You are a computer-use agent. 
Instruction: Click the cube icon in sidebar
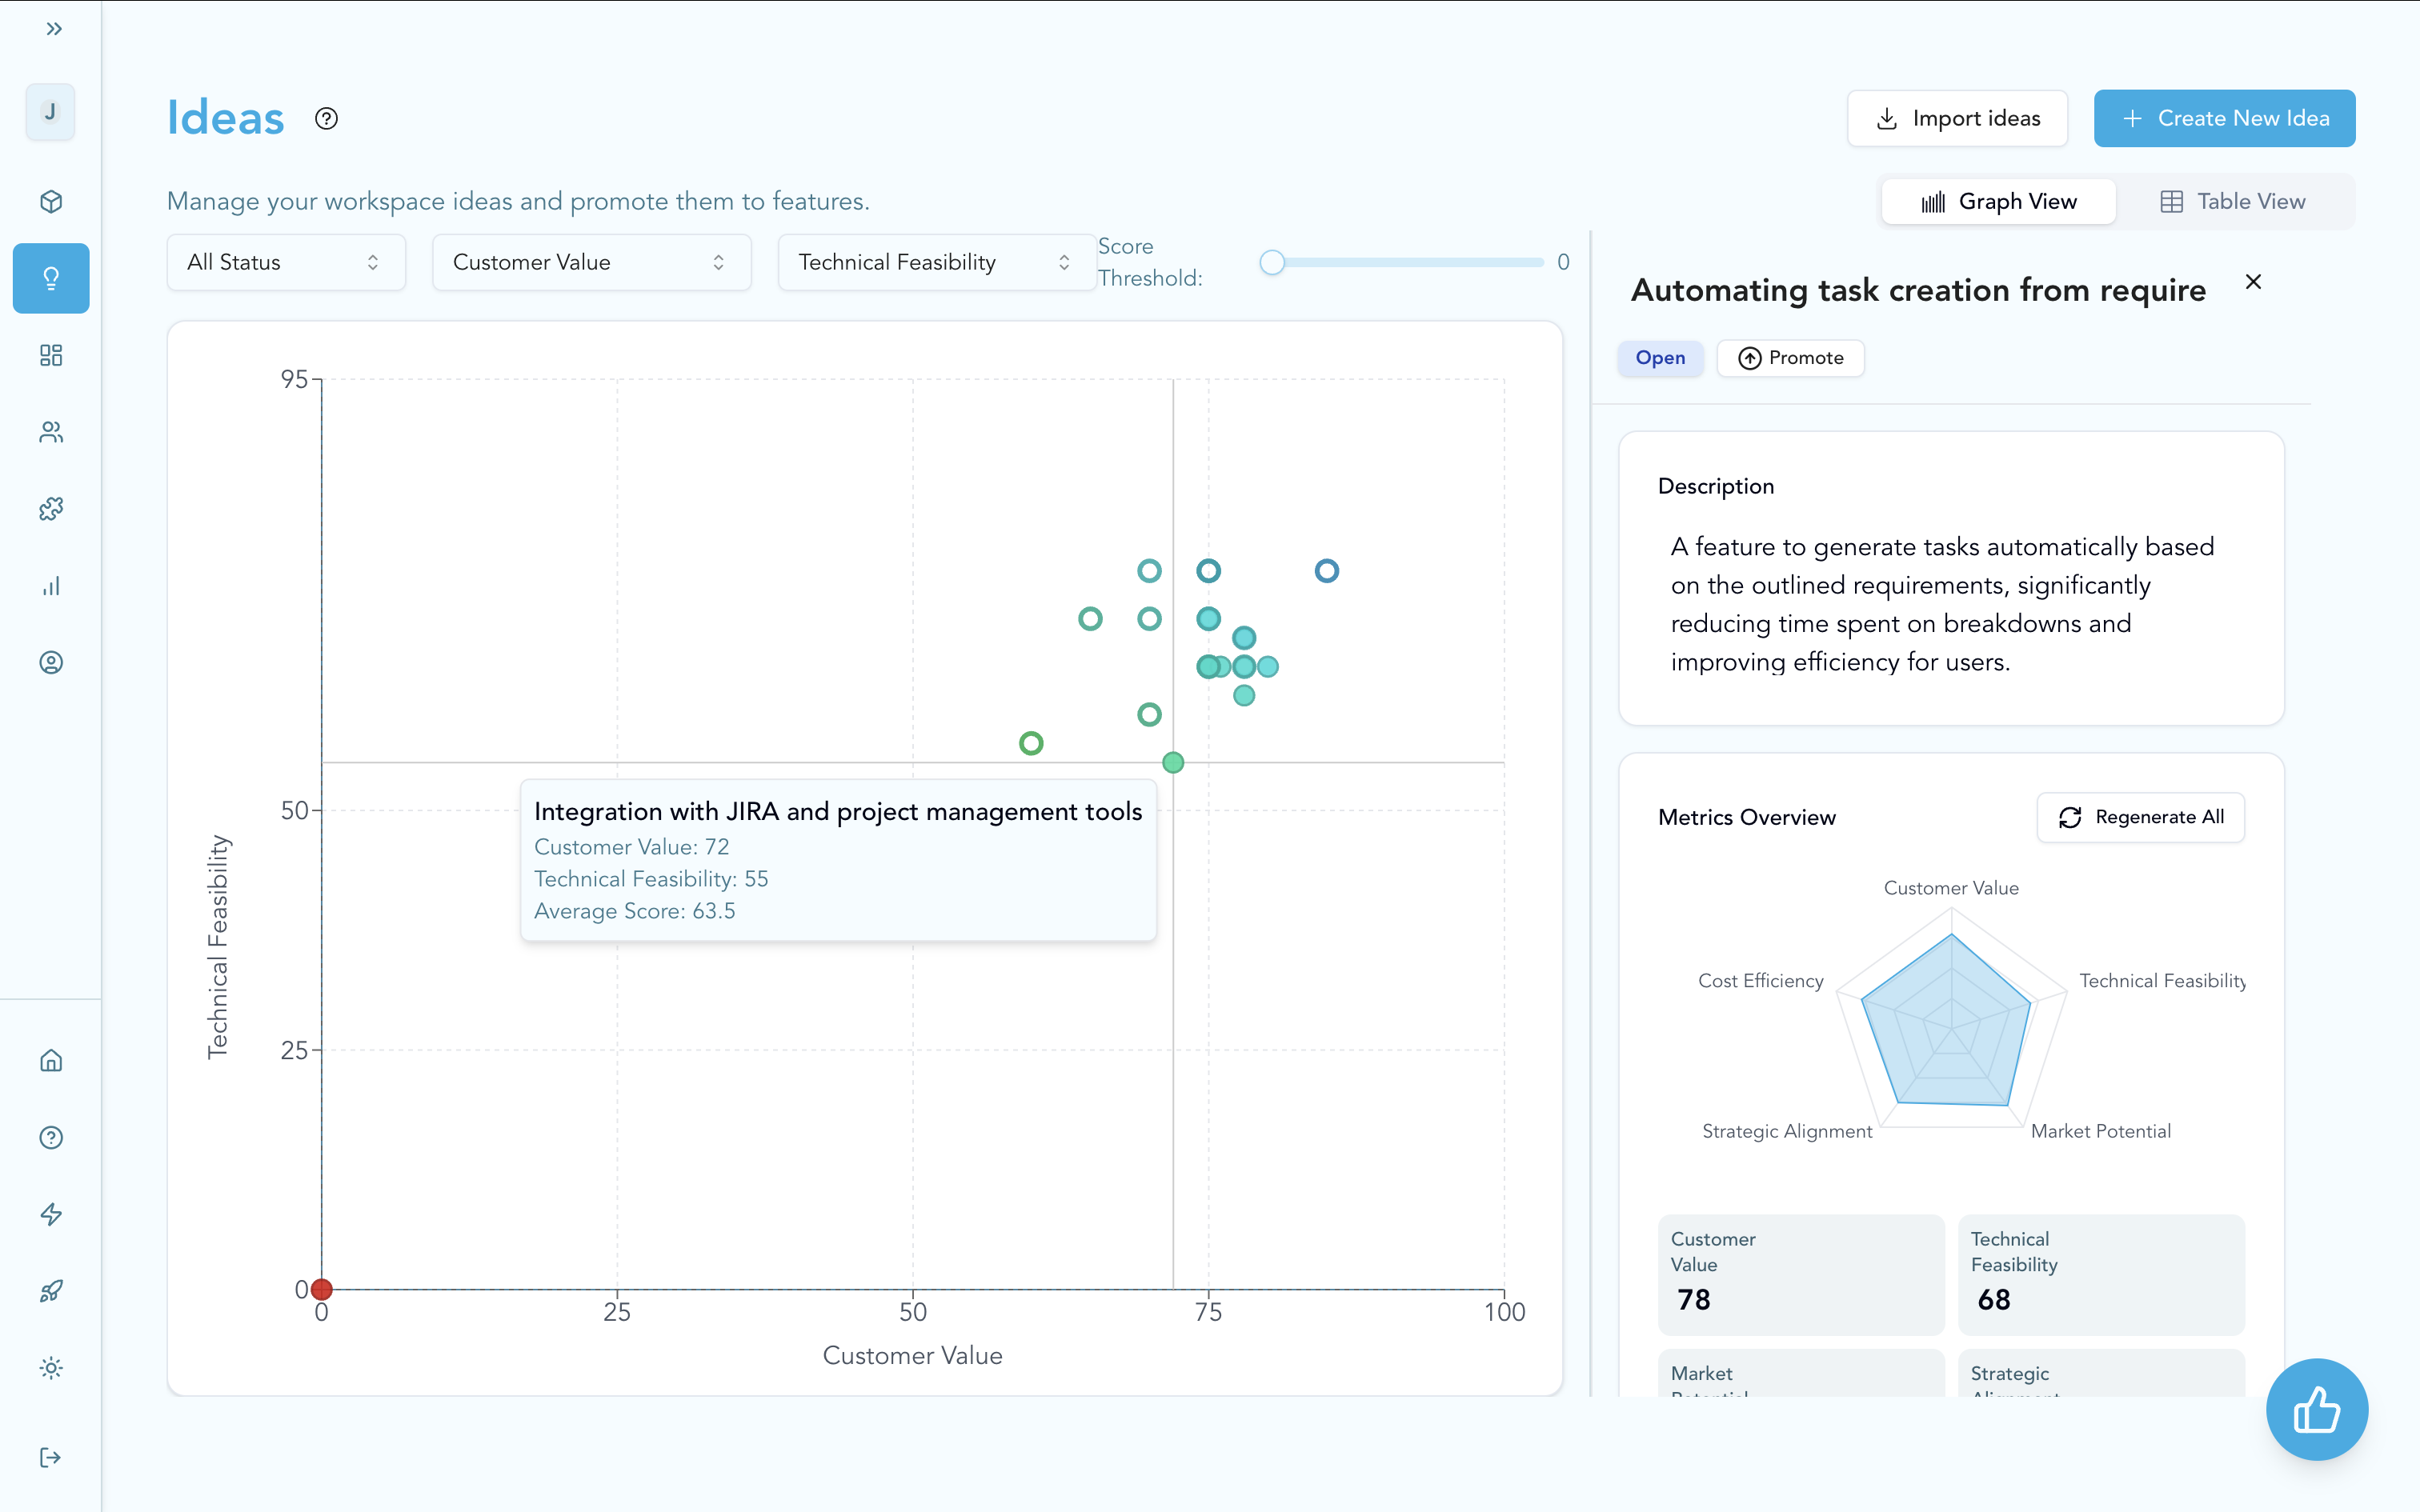[51, 202]
